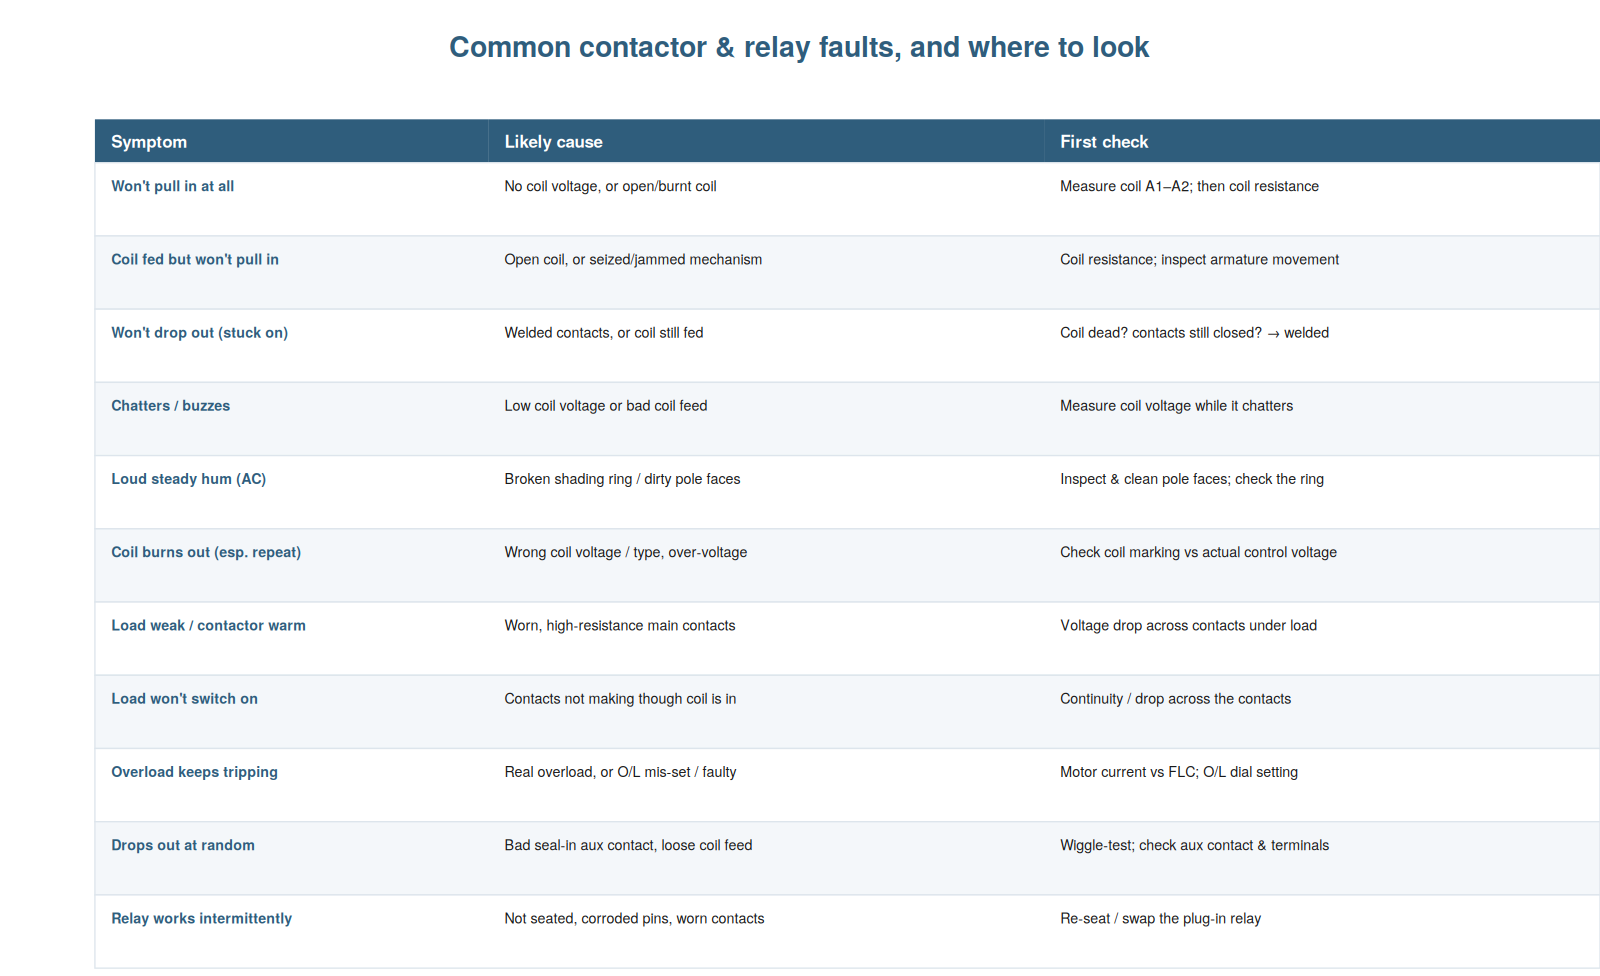Select "Coil burns out (esp. repeat)" symptom
Viewport: 1600px width, 976px height.
coord(206,552)
